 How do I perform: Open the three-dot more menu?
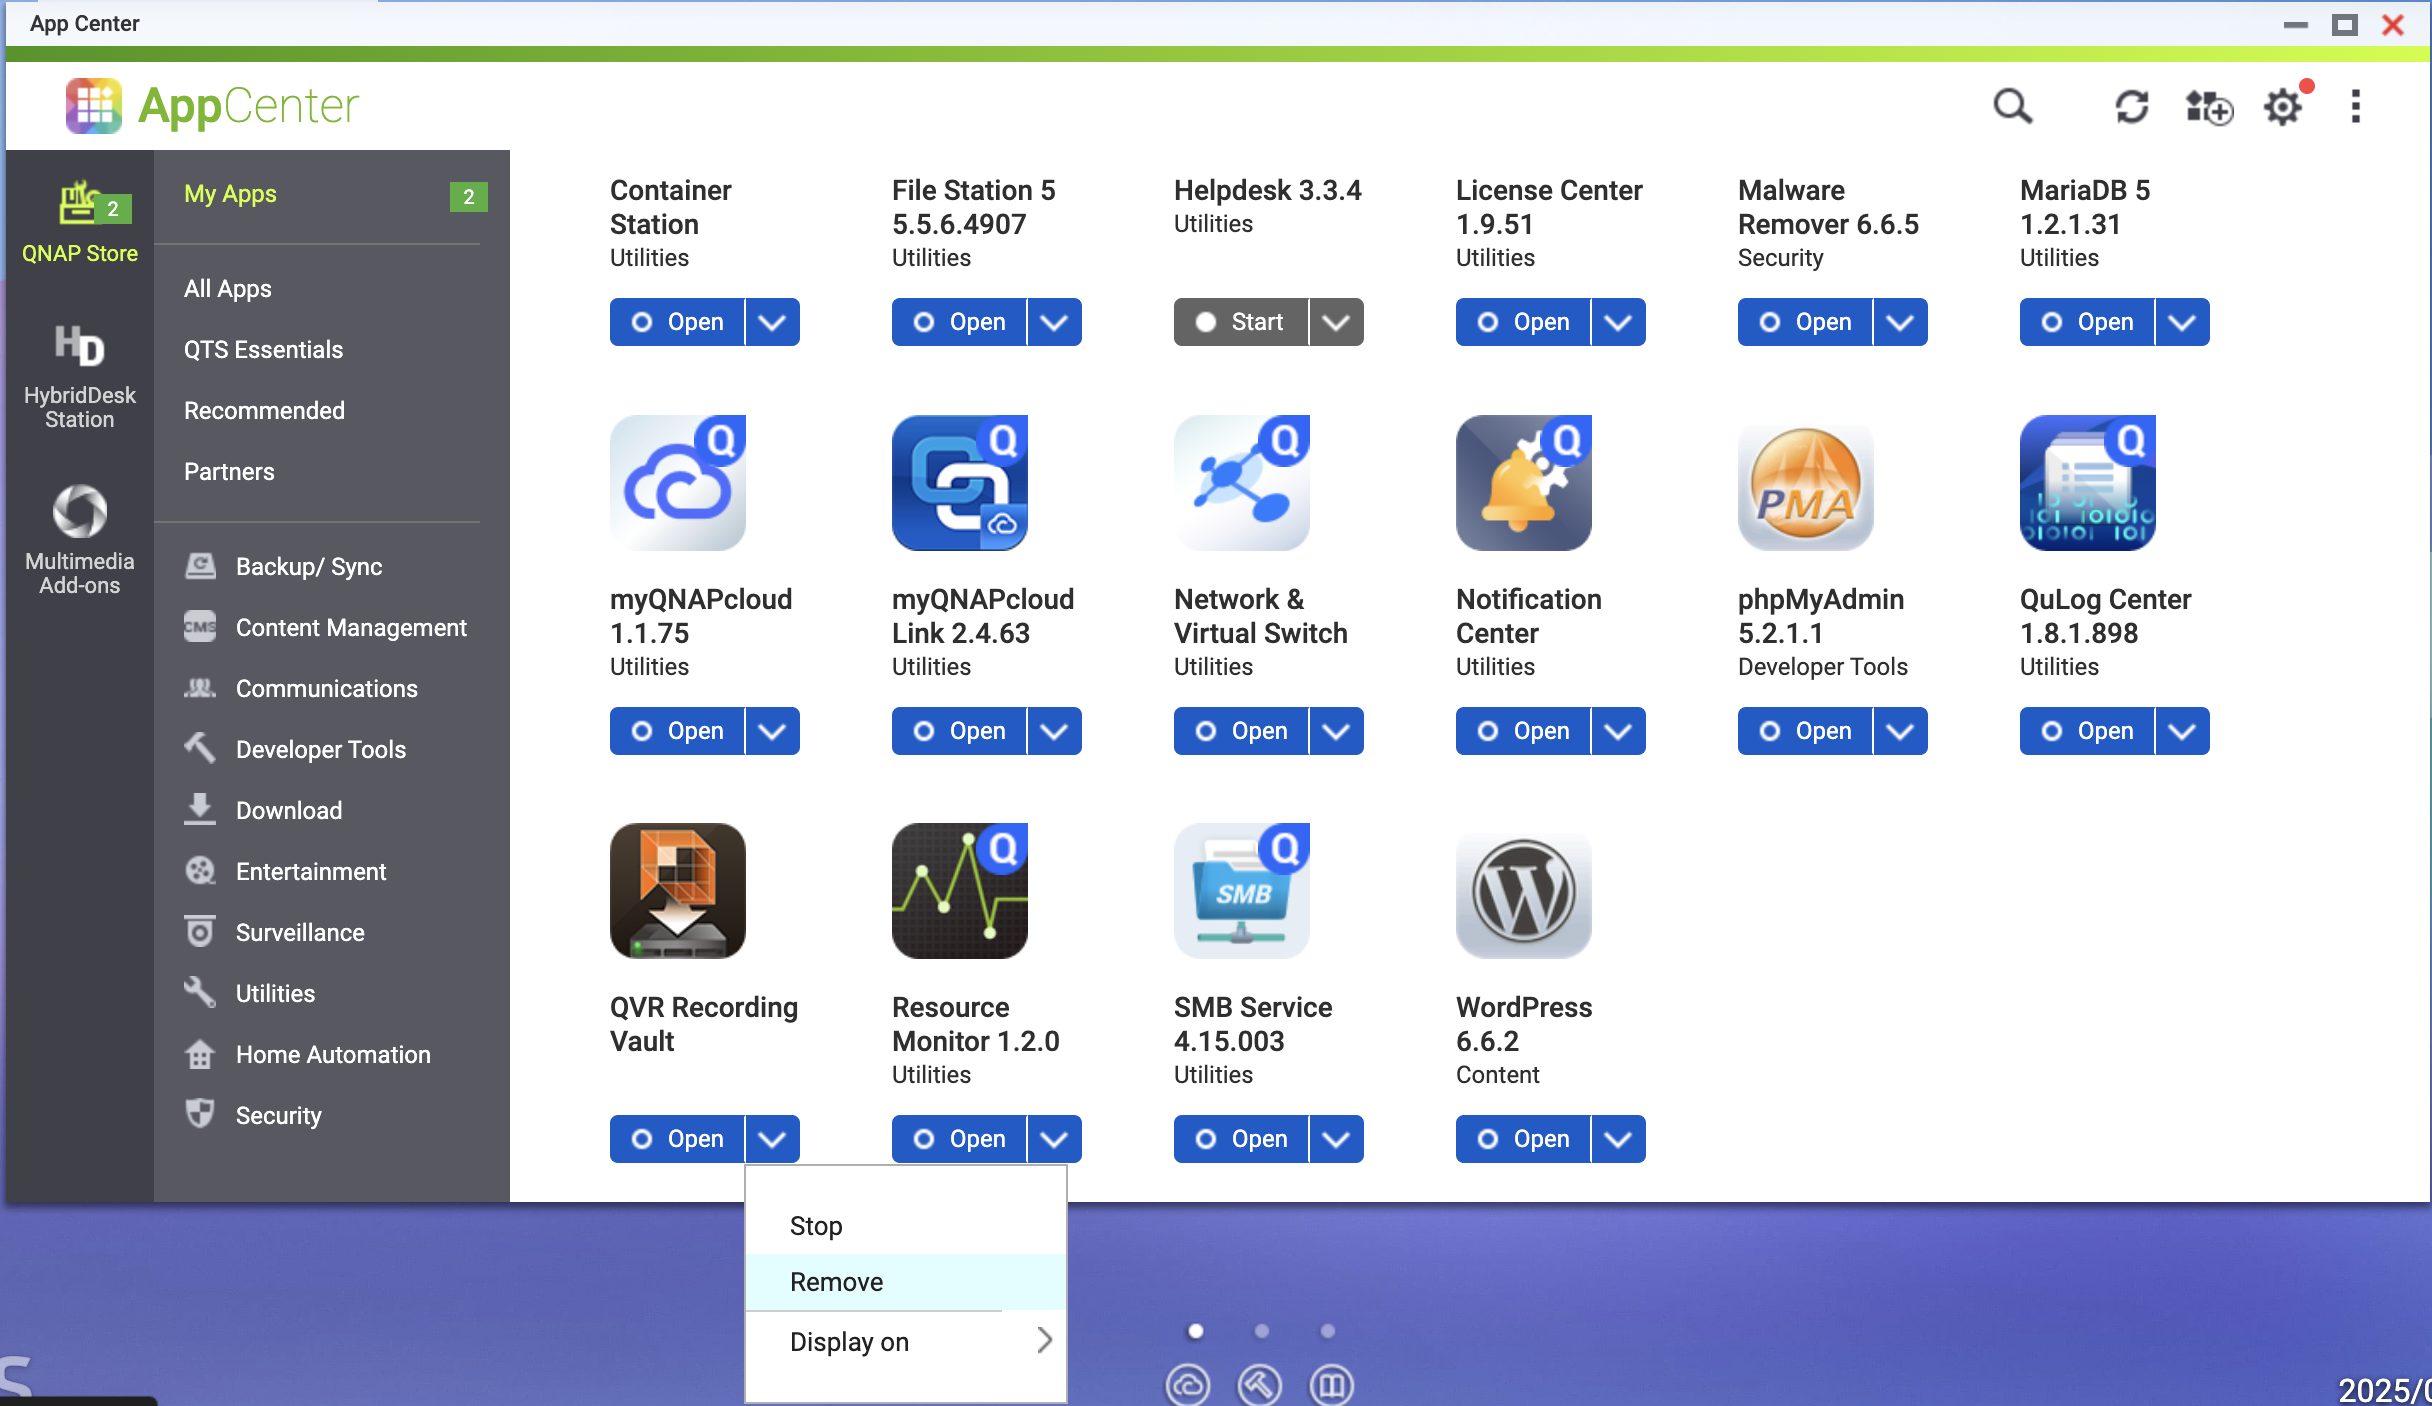[x=2356, y=106]
